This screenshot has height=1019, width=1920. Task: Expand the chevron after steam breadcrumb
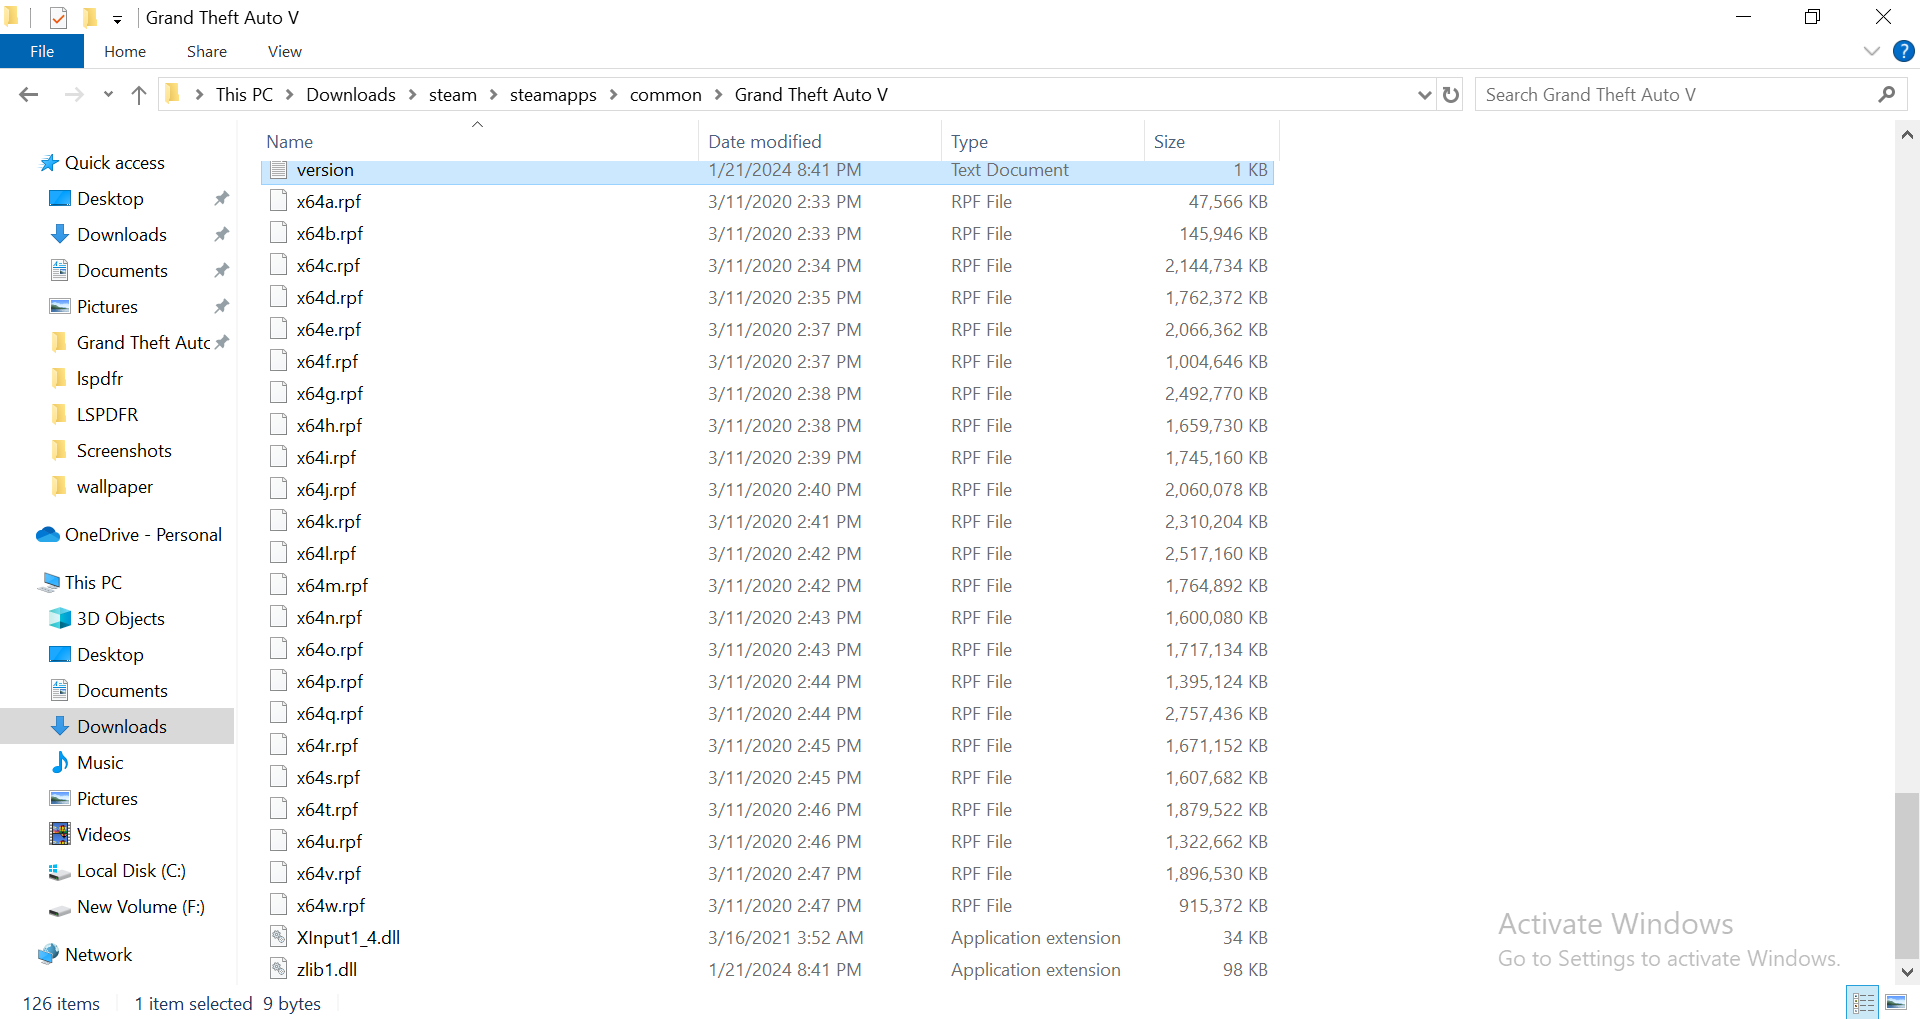click(x=494, y=95)
